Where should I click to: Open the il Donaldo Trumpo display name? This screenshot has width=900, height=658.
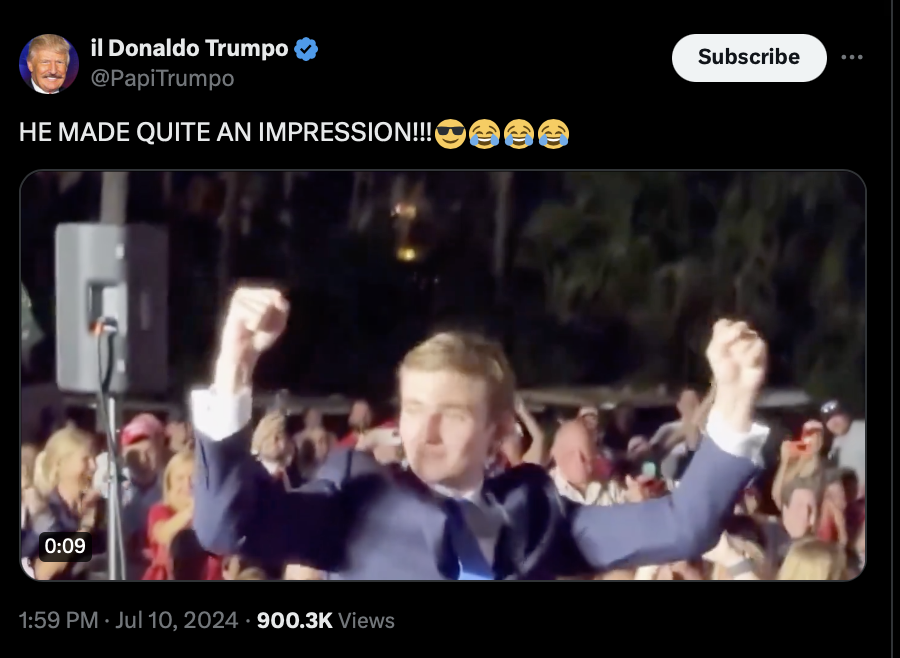(x=189, y=48)
